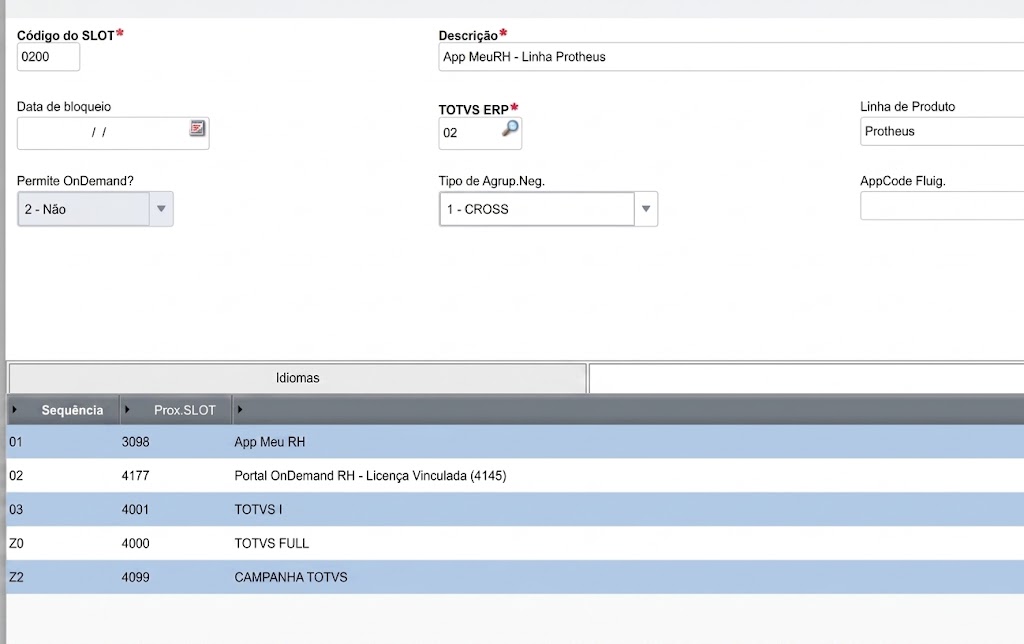Click the Linha de Produto field Protheus
This screenshot has height=644, width=1024.
[x=942, y=131]
